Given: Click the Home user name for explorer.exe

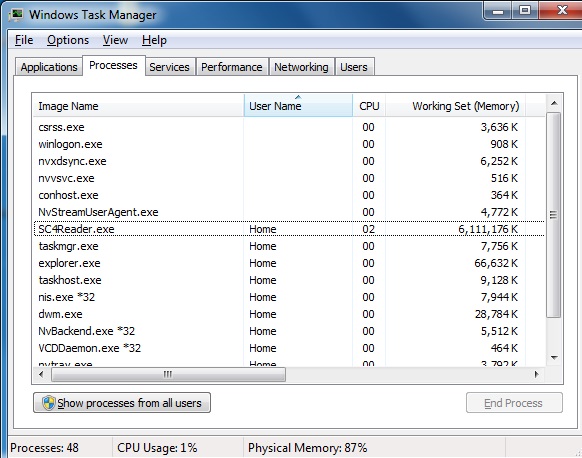Looking at the screenshot, I should (x=263, y=263).
